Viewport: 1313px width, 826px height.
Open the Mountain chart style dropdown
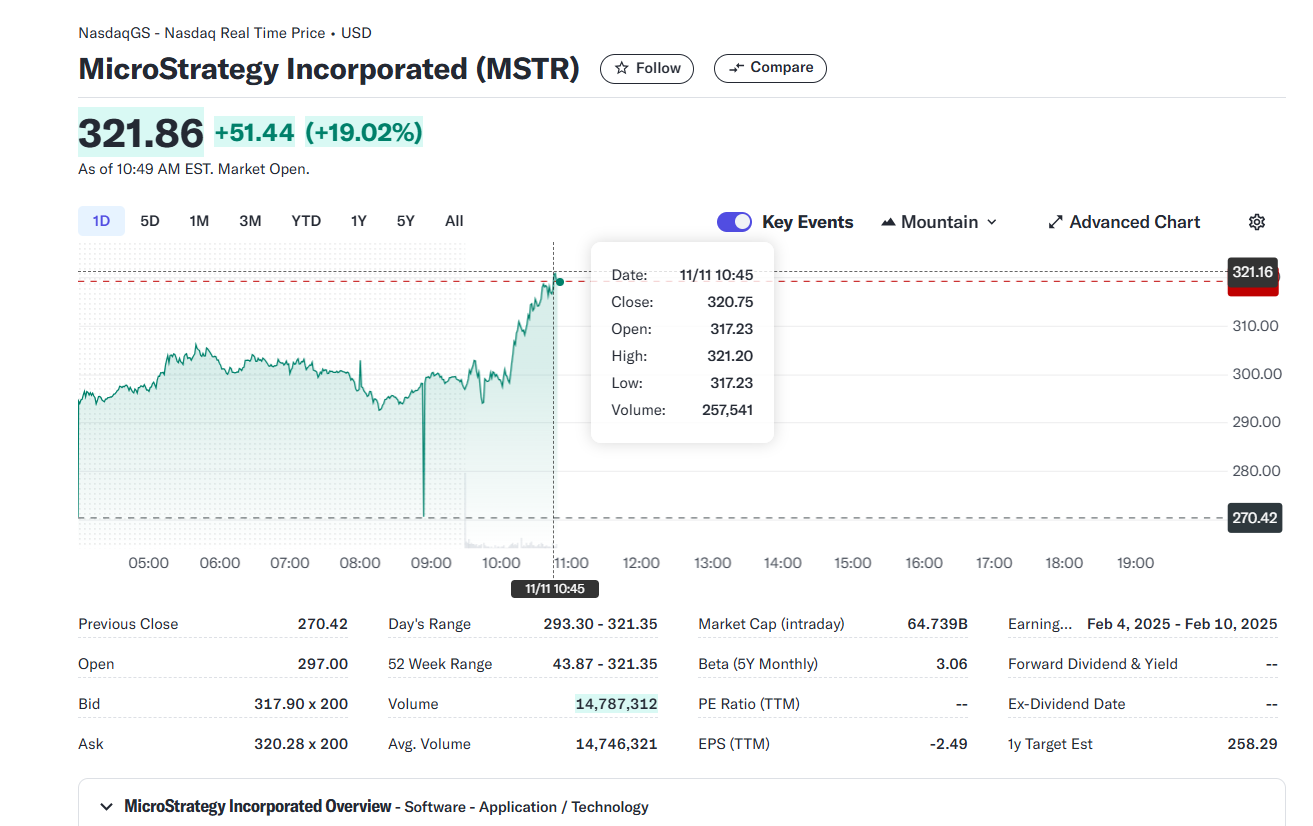pyautogui.click(x=939, y=222)
